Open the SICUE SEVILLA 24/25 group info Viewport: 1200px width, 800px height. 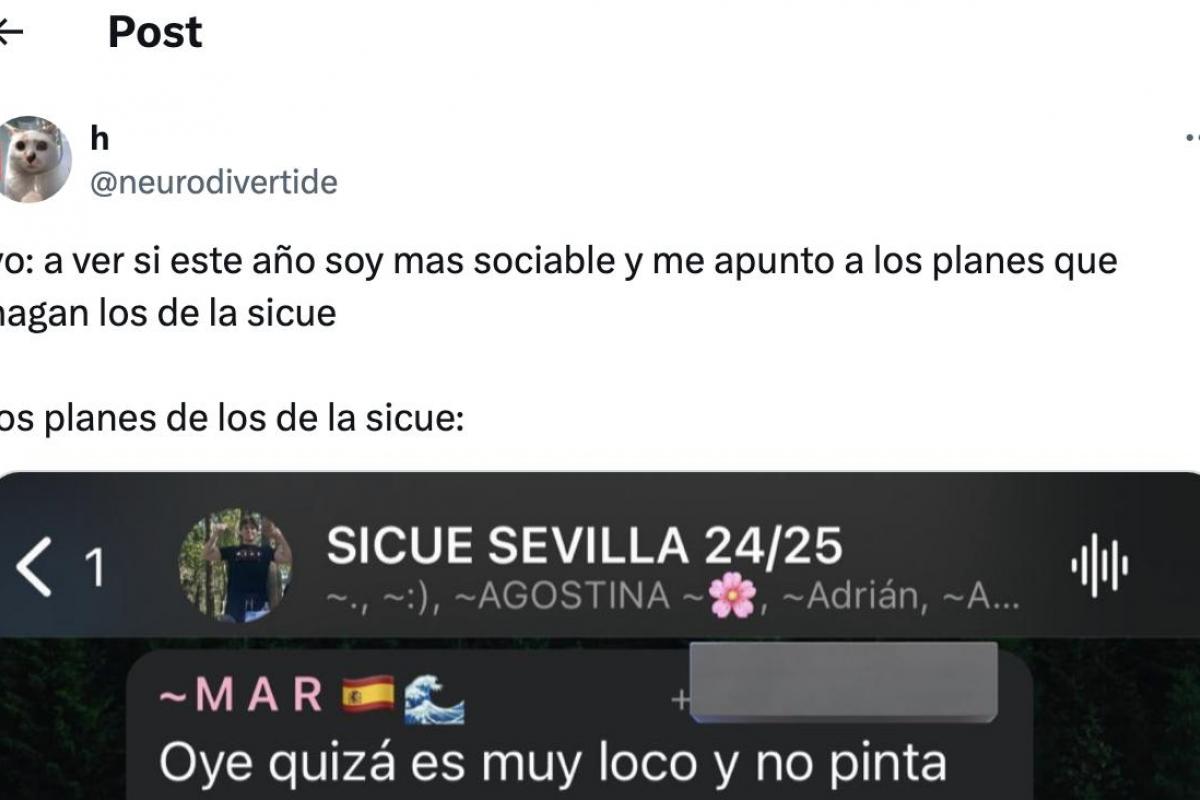pos(585,546)
